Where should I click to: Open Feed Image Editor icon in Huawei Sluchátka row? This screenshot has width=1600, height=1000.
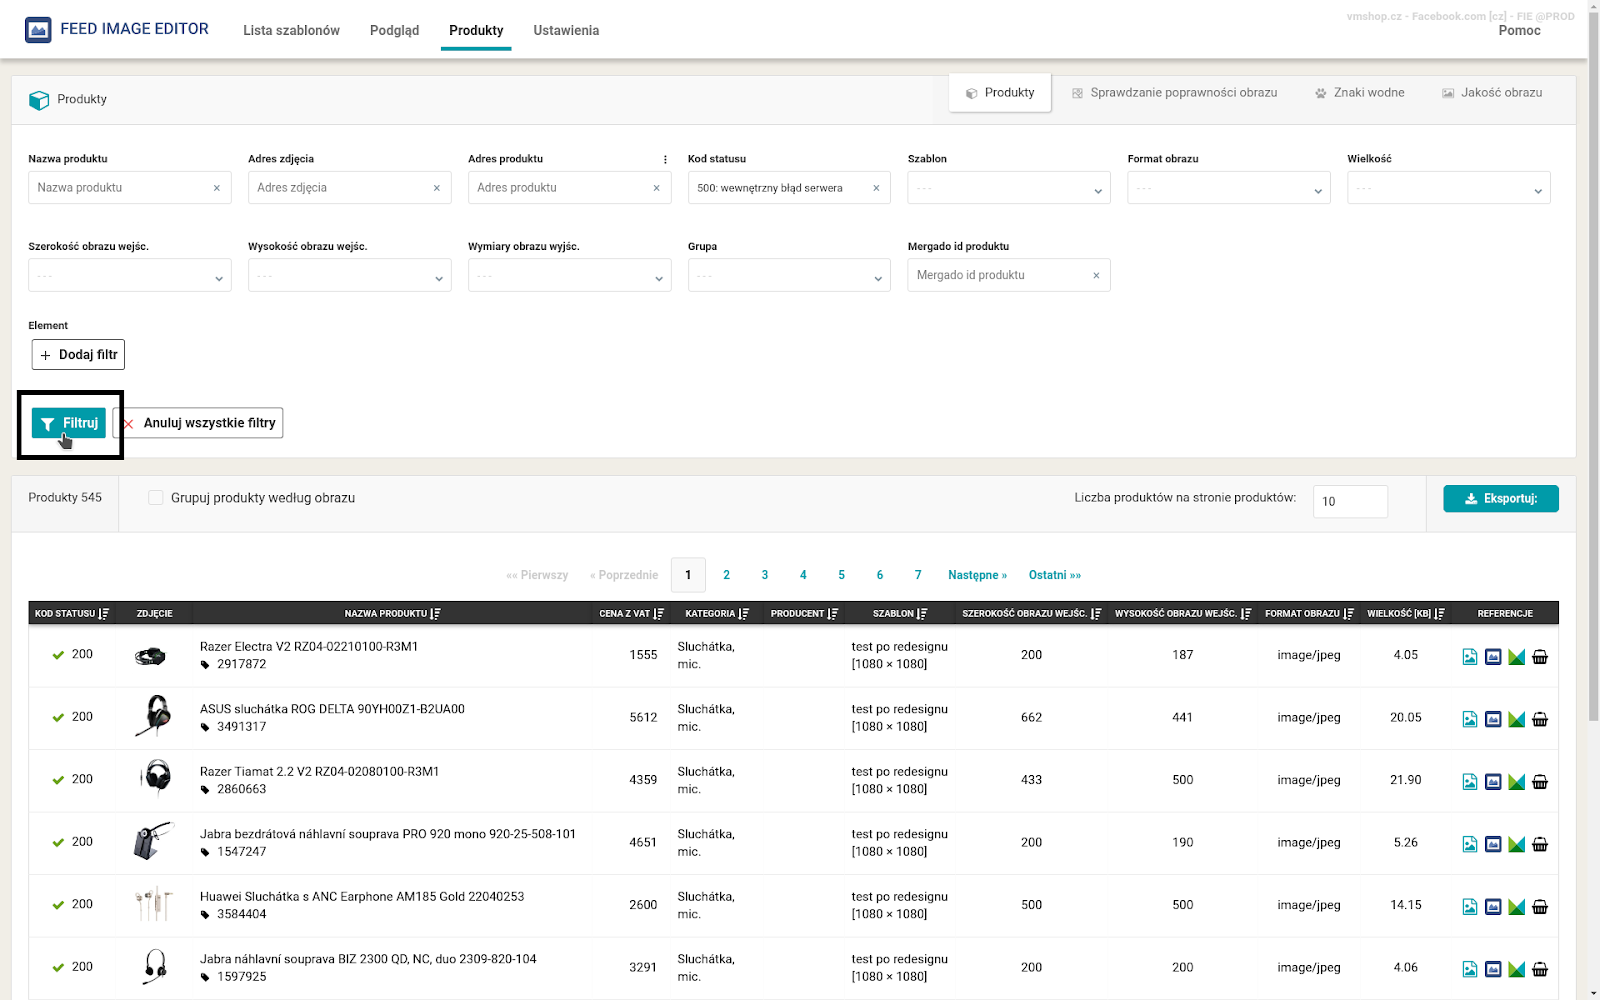(x=1493, y=907)
